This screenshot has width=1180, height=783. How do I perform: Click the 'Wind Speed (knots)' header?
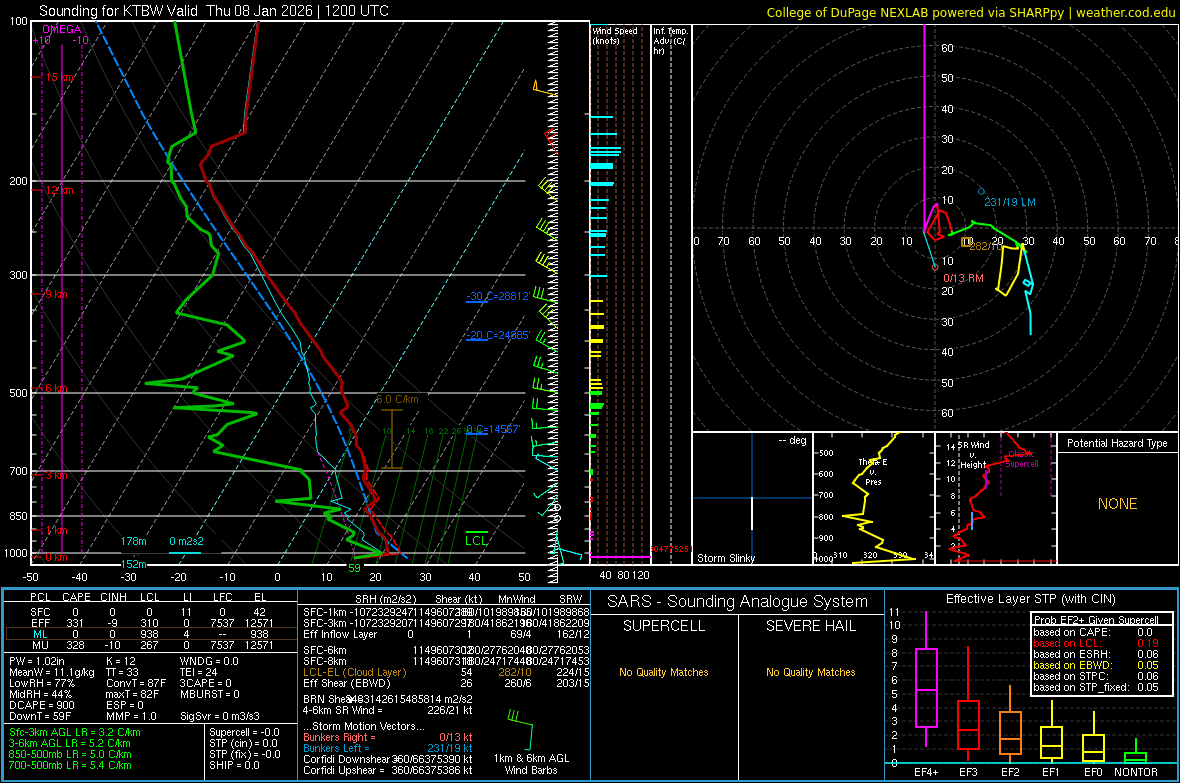(x=615, y=35)
